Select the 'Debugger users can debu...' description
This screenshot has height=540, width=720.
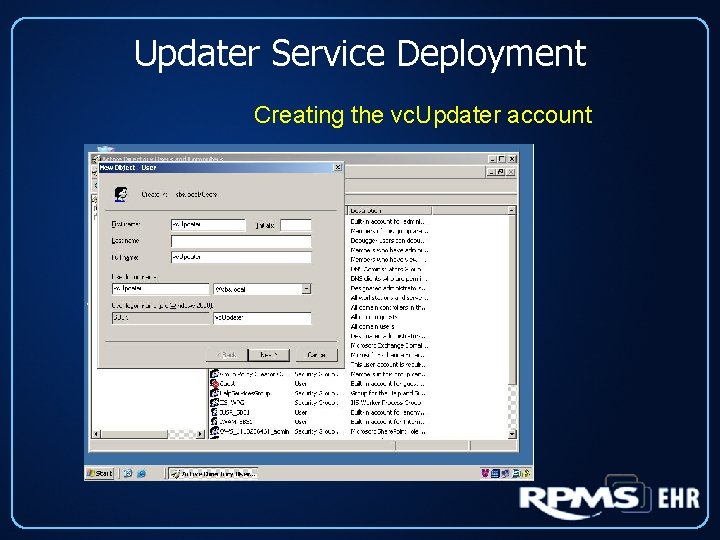[x=388, y=241]
